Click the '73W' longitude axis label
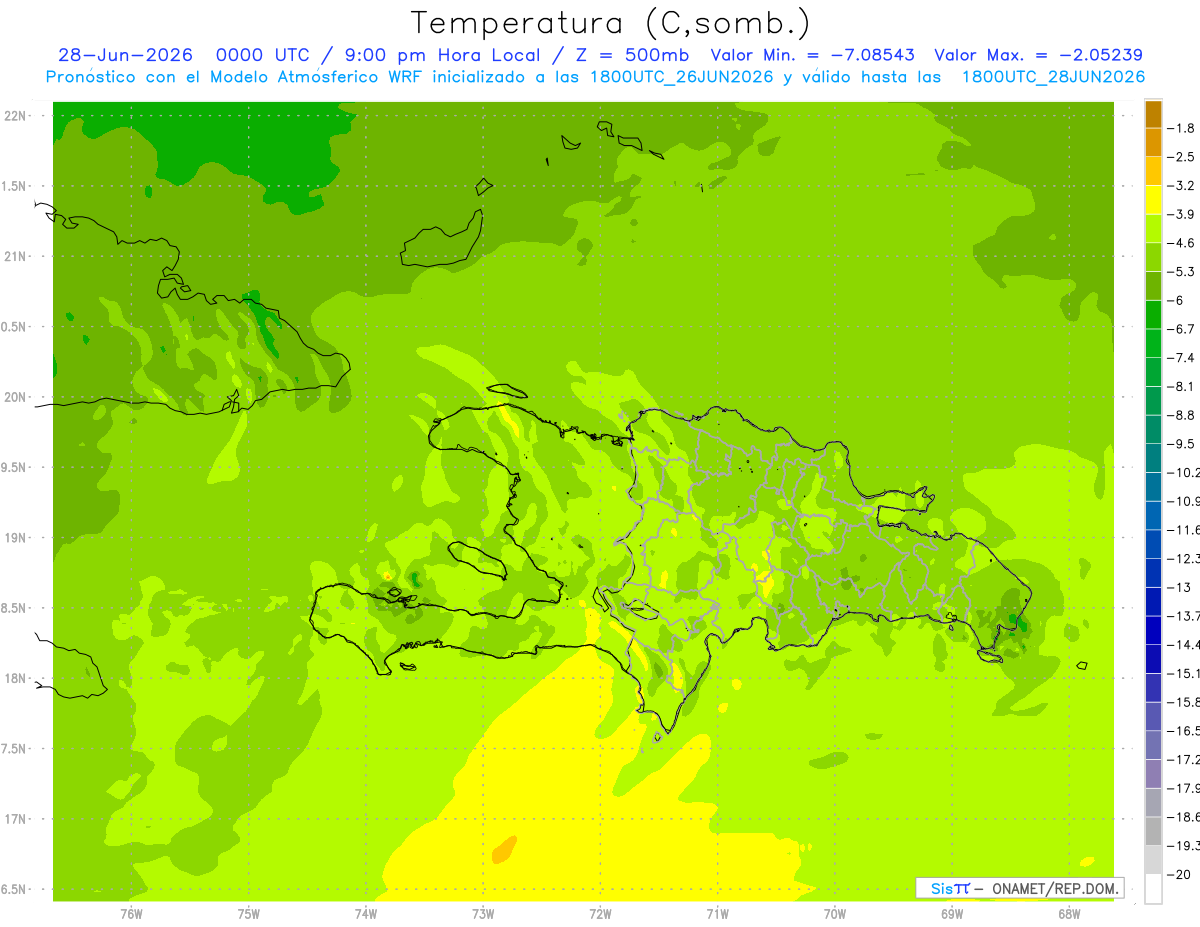Viewport: 1200px width, 927px height. [483, 914]
